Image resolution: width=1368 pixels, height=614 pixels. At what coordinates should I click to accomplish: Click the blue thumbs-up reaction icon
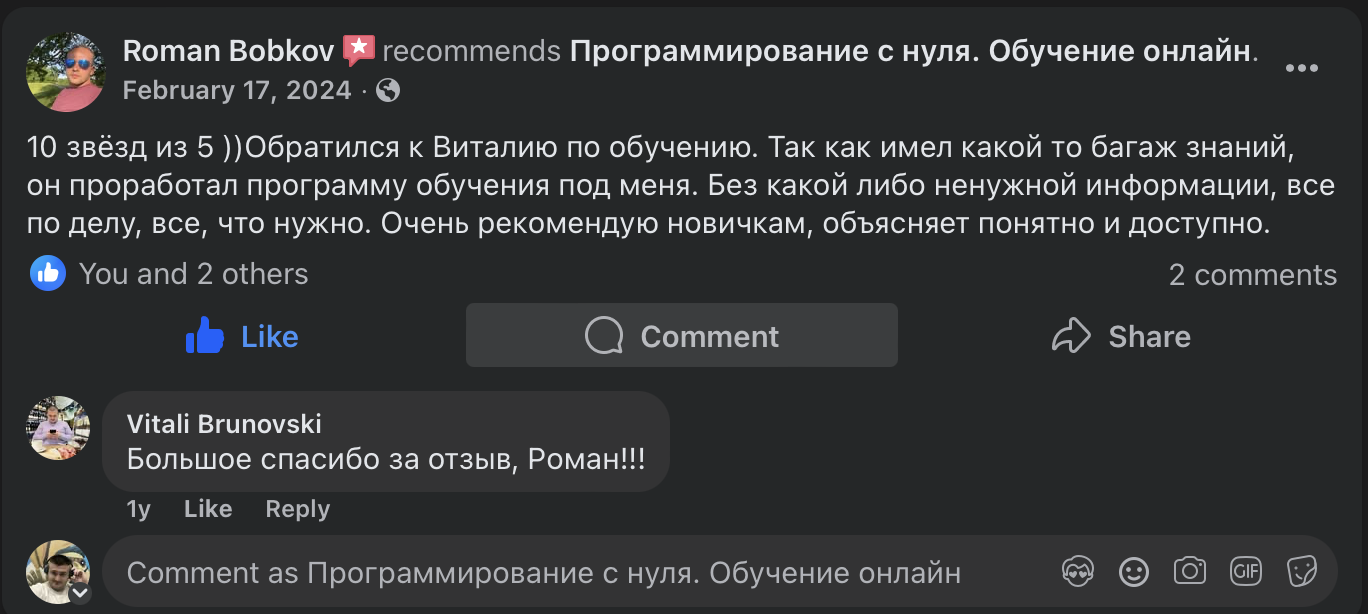point(46,273)
